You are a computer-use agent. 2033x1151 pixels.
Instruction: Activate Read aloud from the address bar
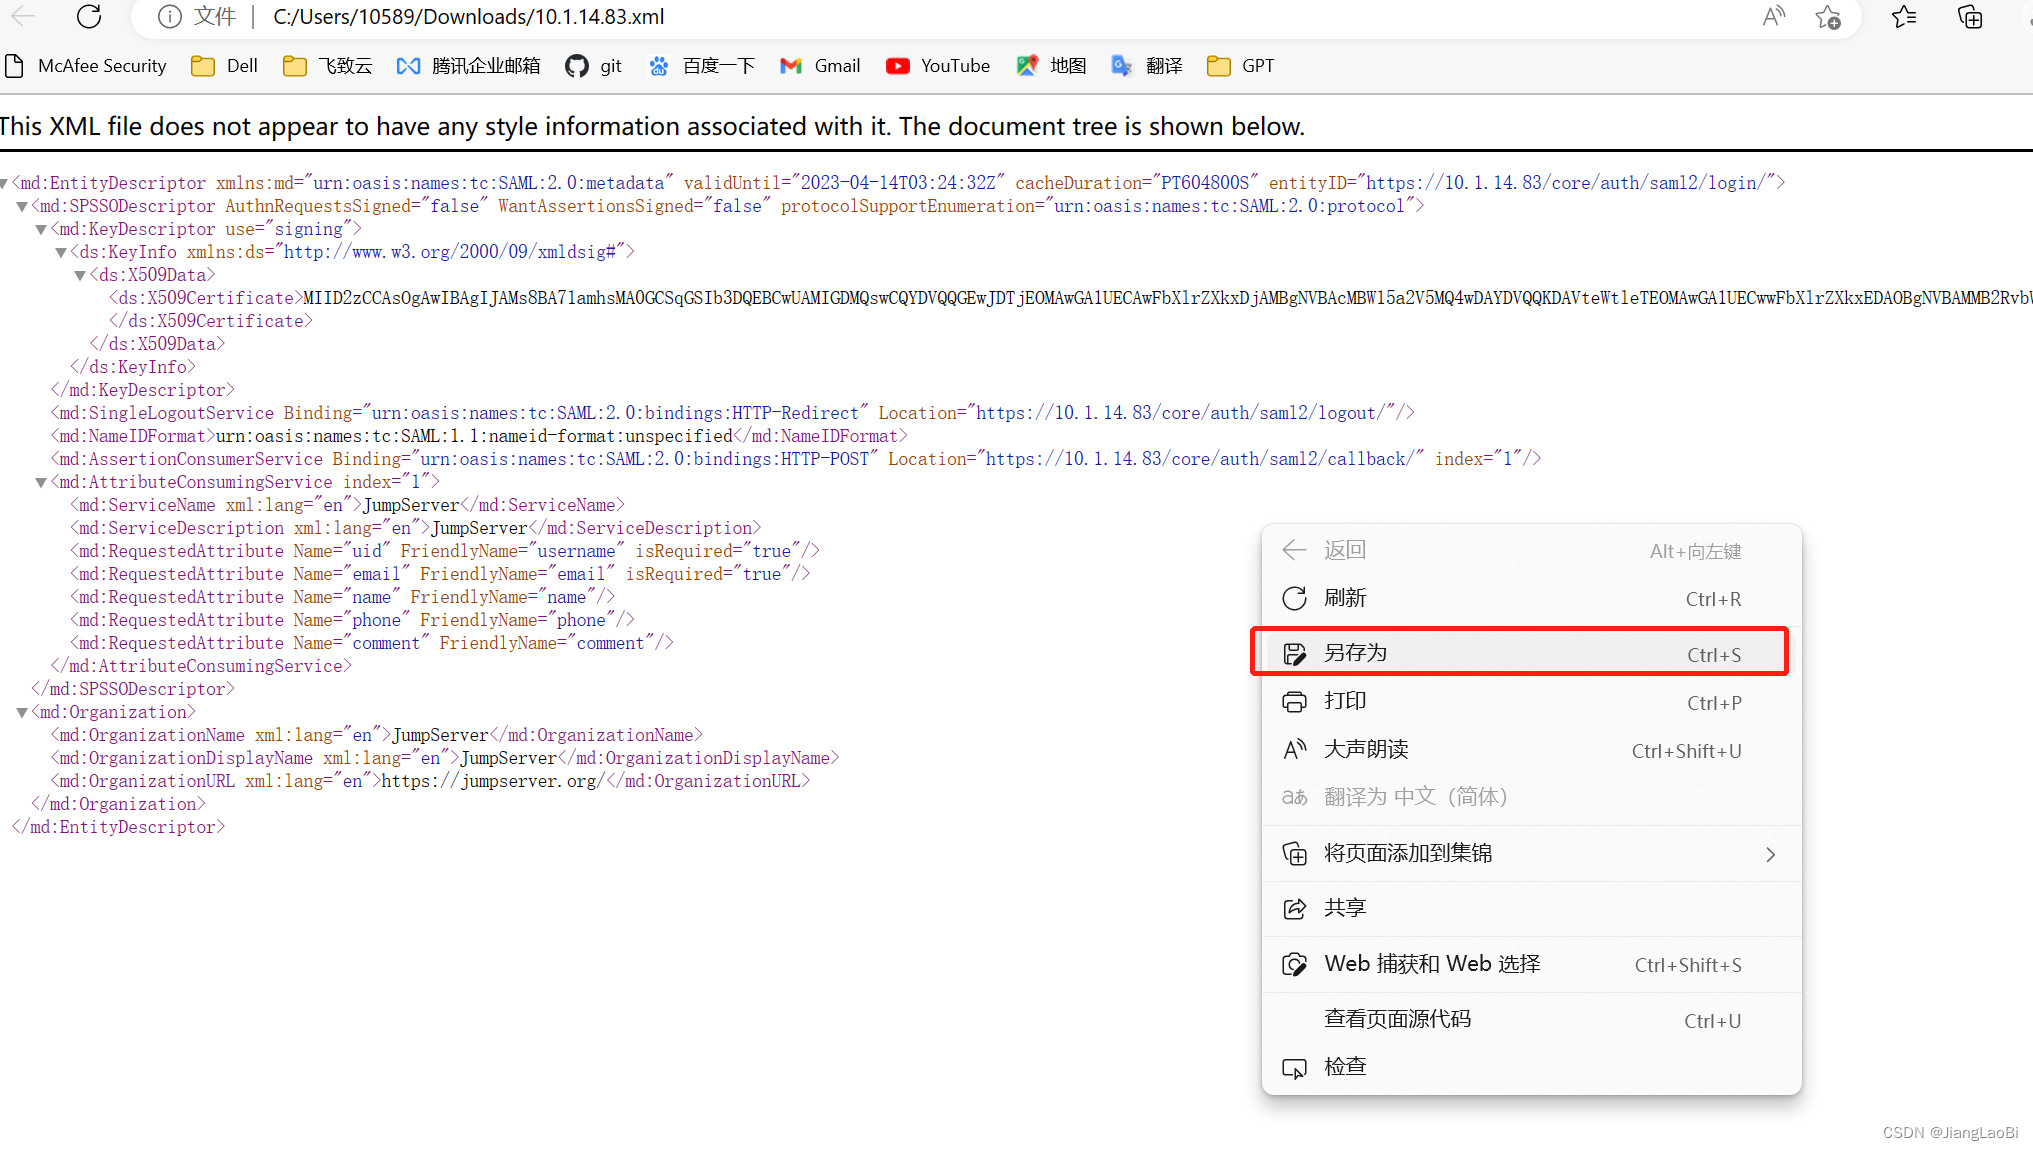pyautogui.click(x=1774, y=17)
